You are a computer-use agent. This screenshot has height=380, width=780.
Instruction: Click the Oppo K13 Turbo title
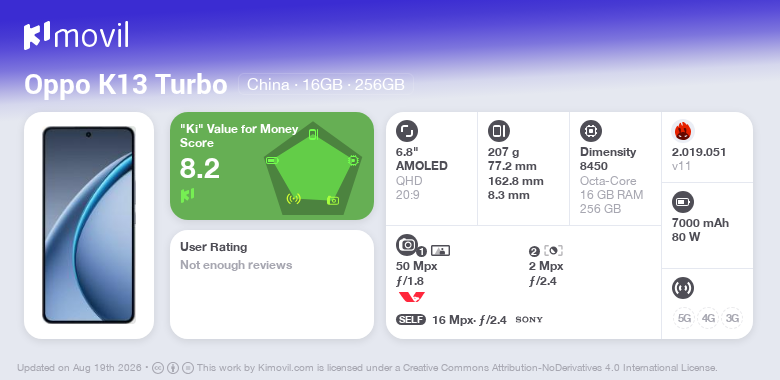[126, 85]
